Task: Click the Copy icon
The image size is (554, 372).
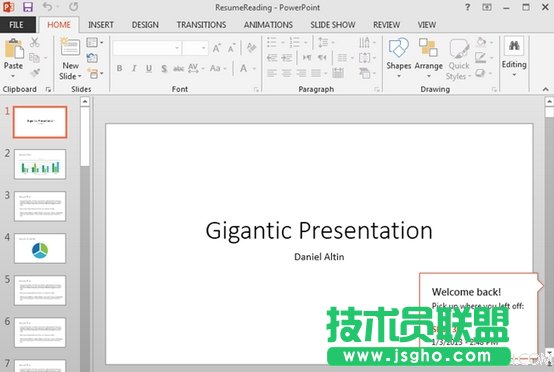Action: click(x=34, y=57)
